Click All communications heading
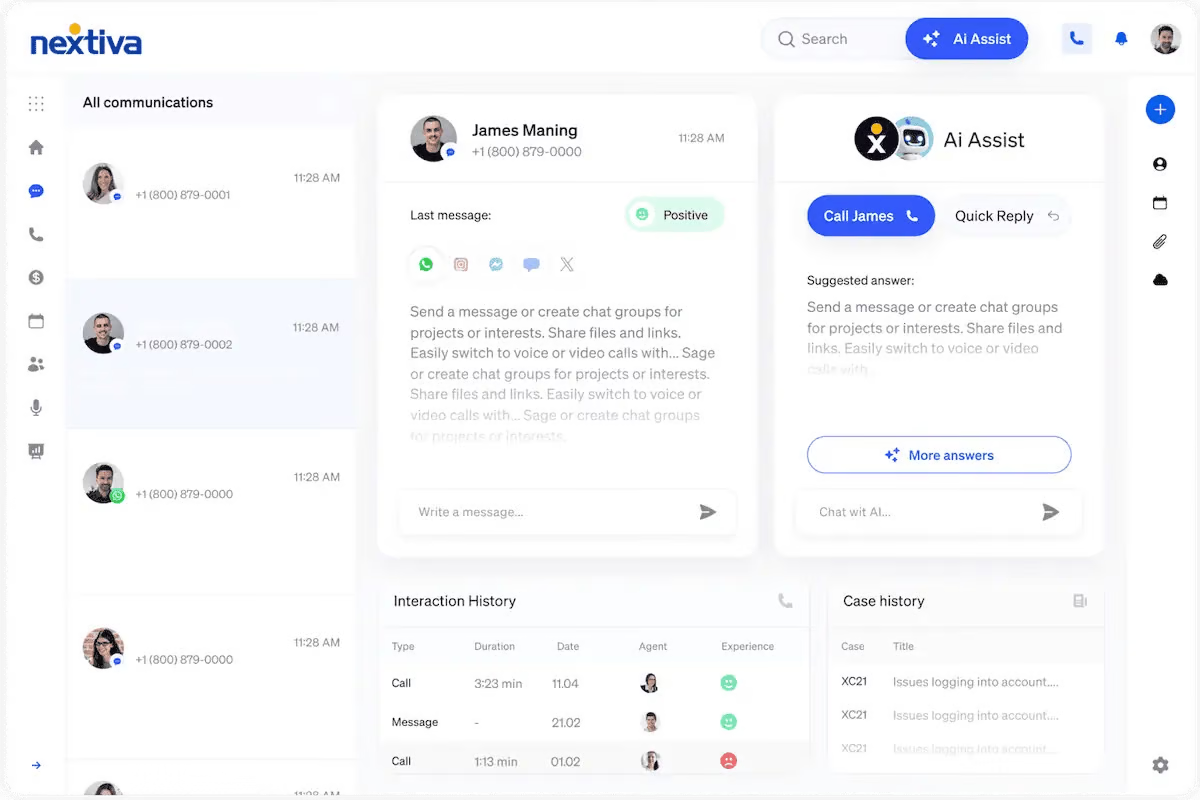 (148, 102)
